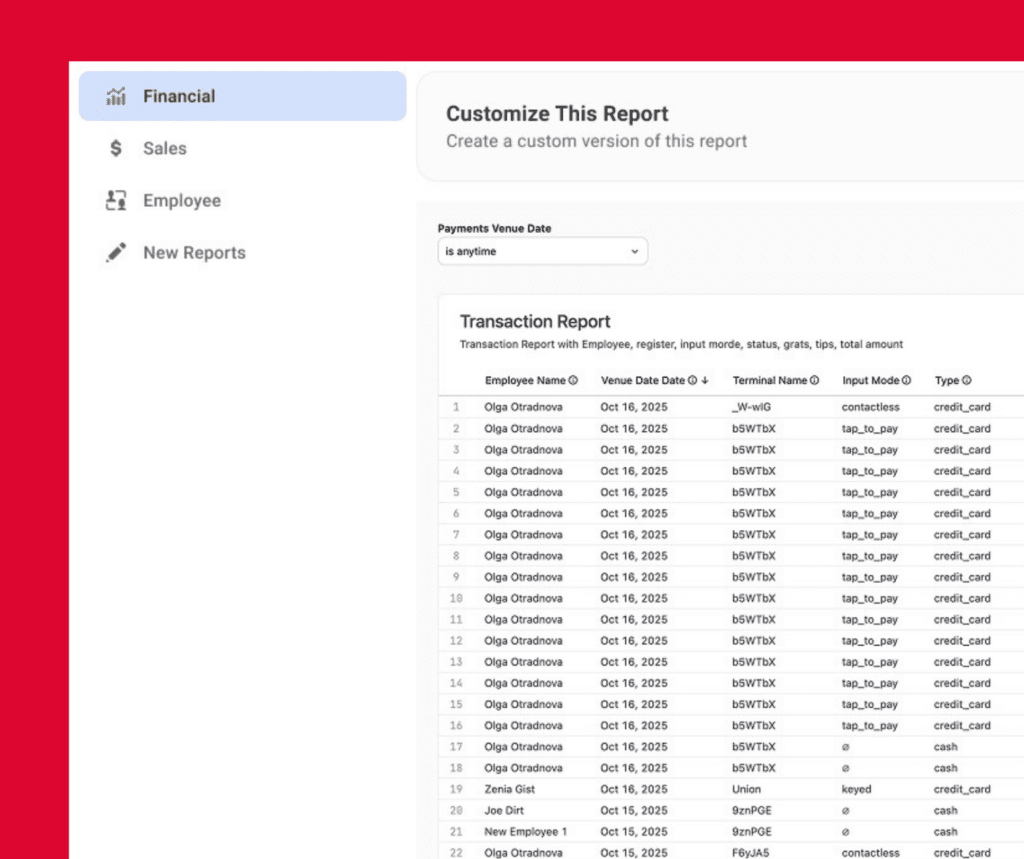Click the _W-wiG terminal cell in row 1
1024x859 pixels.
pyautogui.click(x=751, y=408)
